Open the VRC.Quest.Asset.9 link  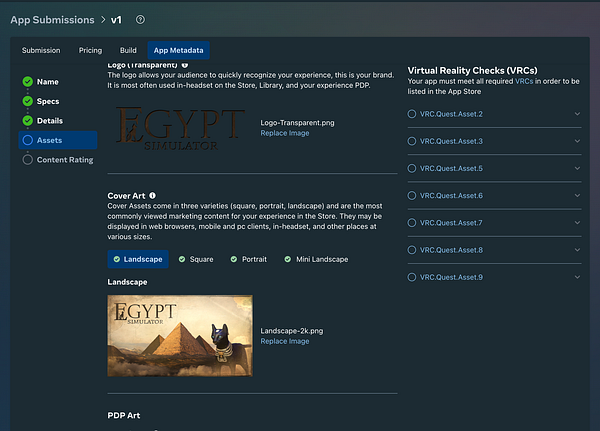[451, 277]
